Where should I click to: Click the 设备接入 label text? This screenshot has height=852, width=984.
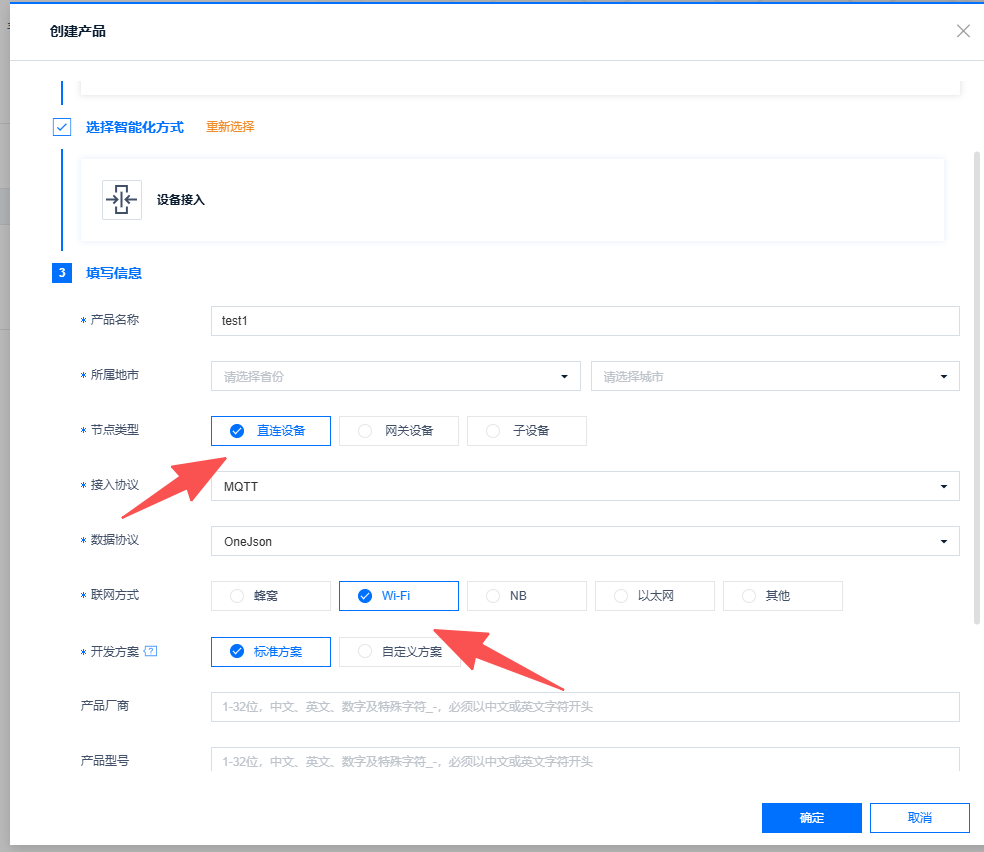tap(181, 200)
